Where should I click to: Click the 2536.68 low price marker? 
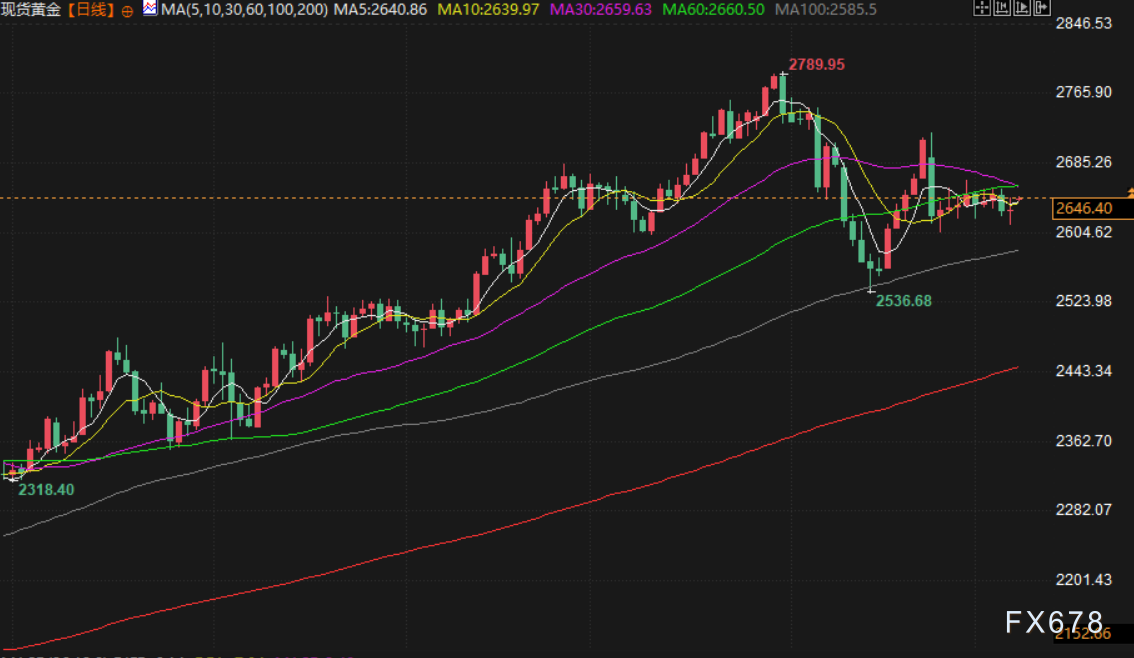(x=904, y=301)
